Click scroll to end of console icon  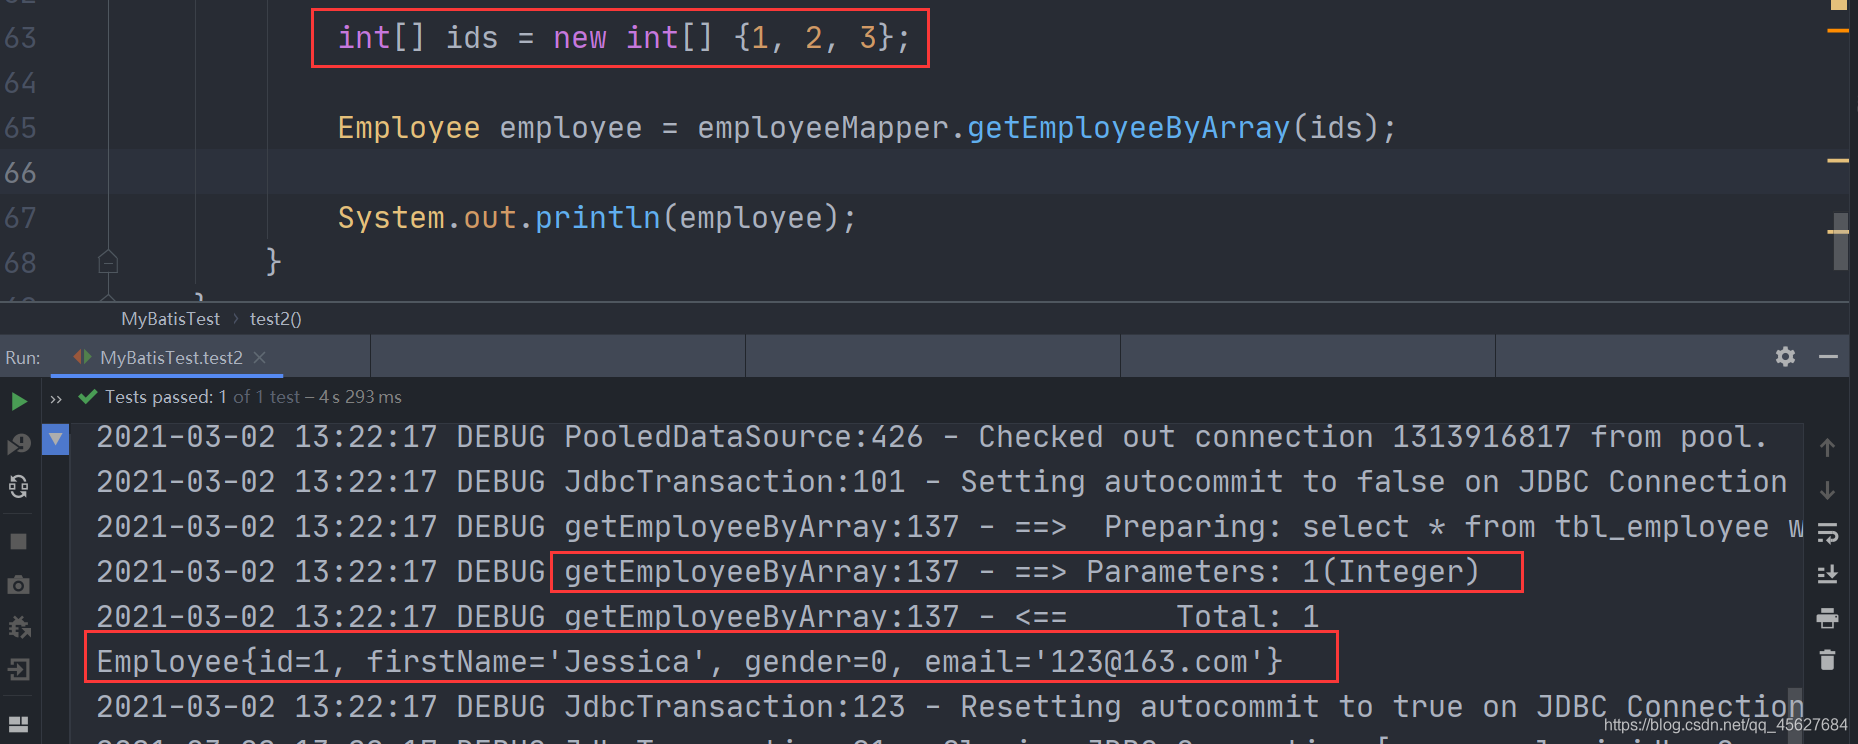coord(1827,574)
